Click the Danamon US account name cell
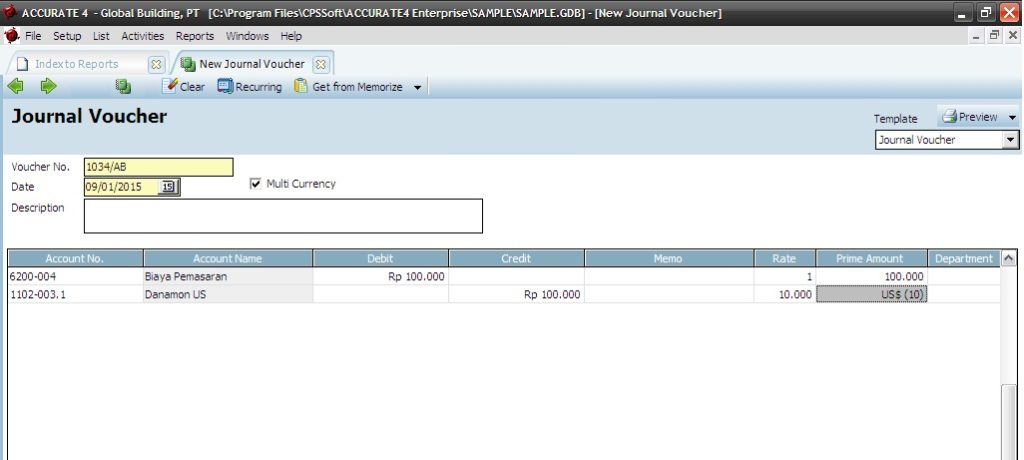Screen dimensions: 1024x460 pos(228,294)
